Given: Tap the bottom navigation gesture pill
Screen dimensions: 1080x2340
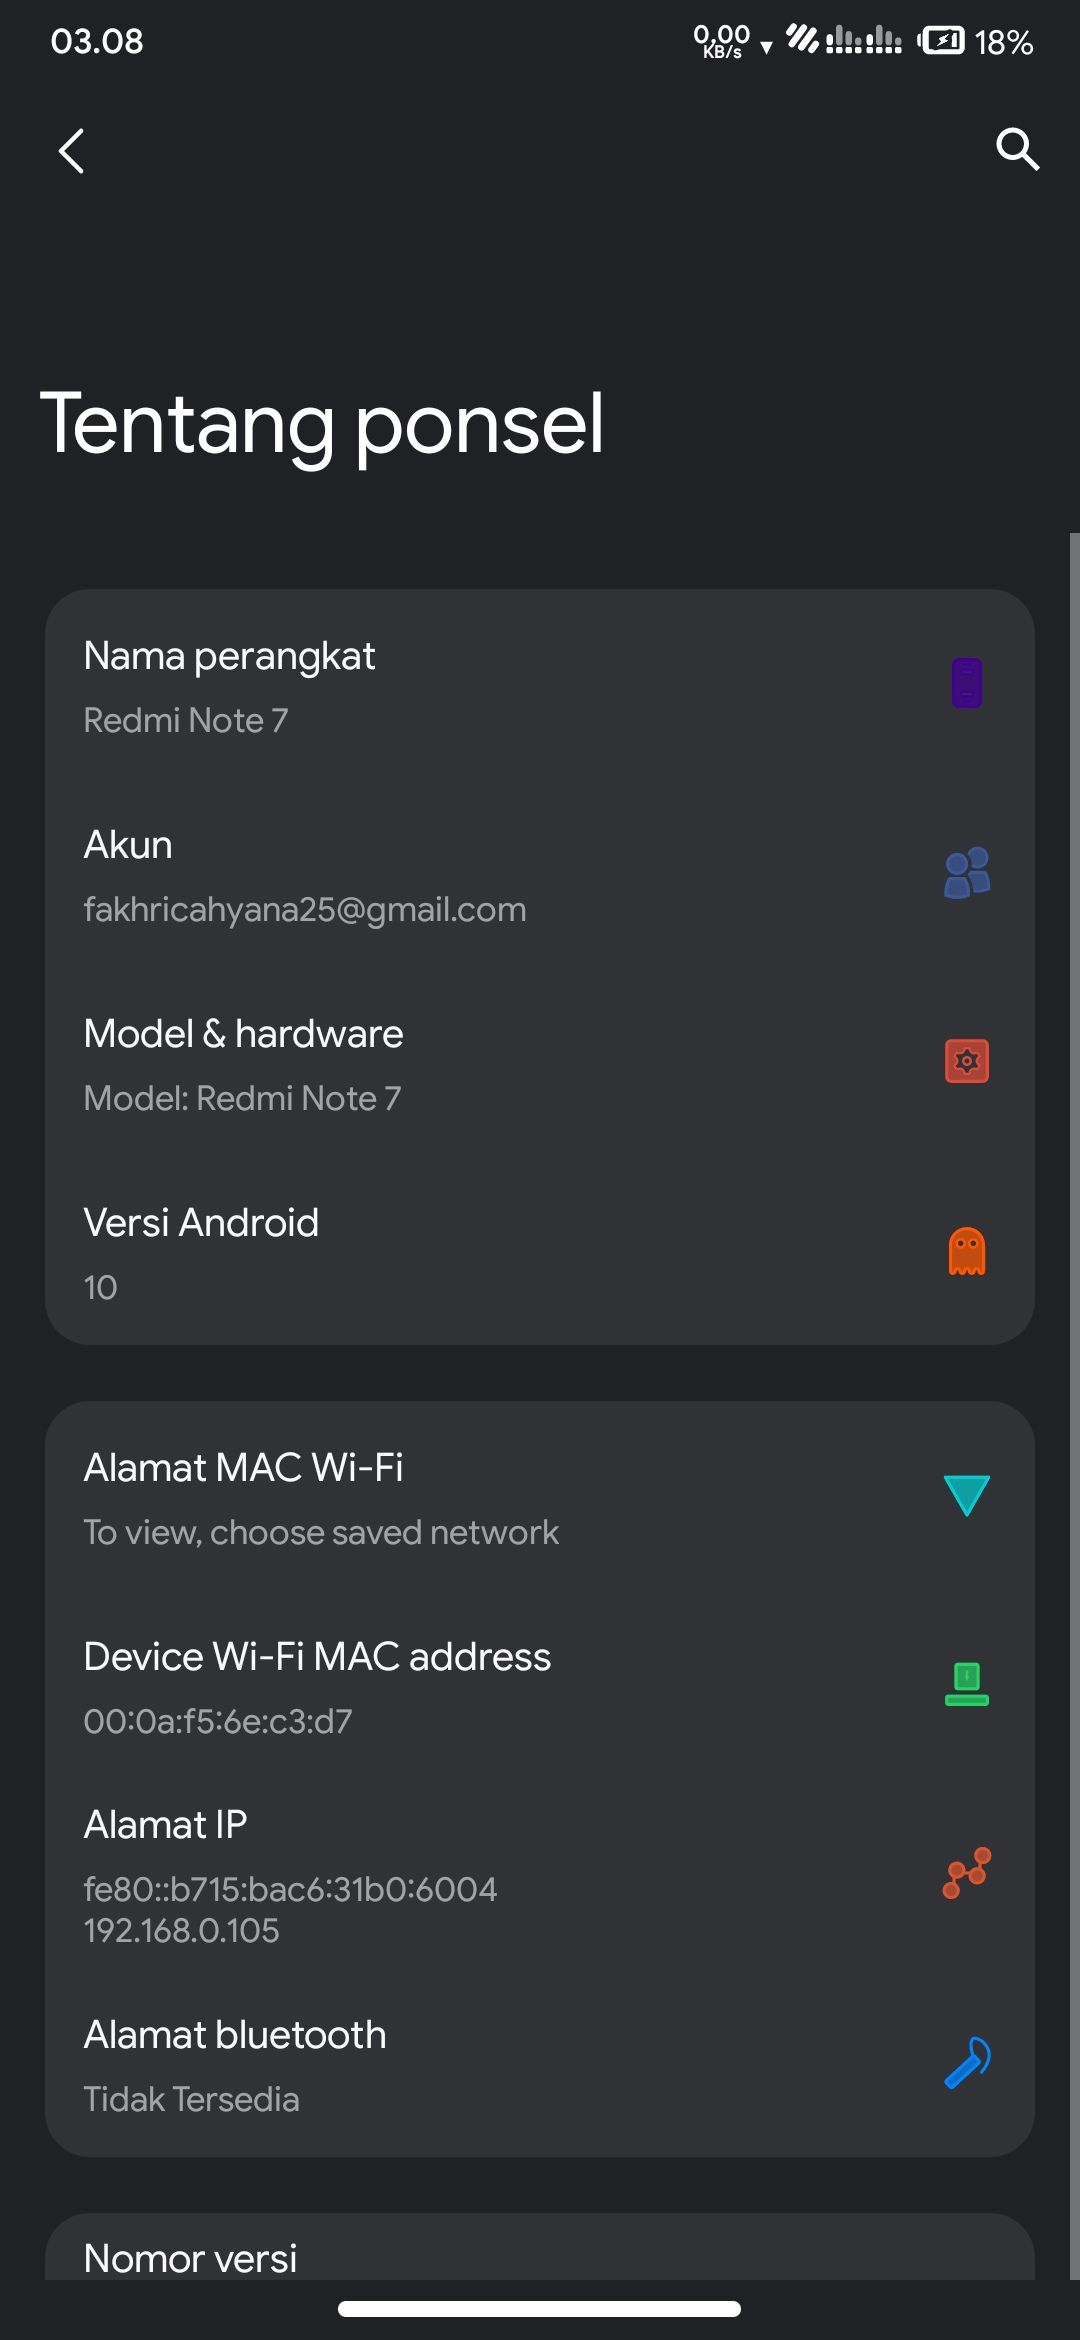Looking at the screenshot, I should [x=539, y=2309].
